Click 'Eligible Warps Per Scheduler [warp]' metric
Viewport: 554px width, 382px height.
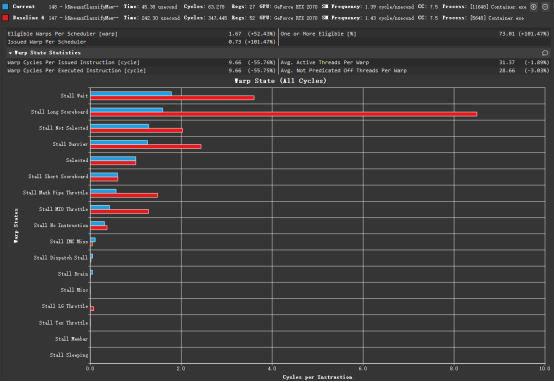coord(63,34)
